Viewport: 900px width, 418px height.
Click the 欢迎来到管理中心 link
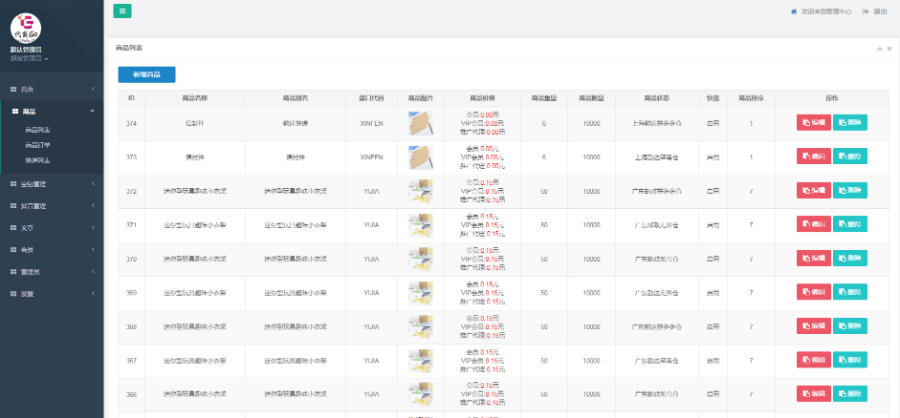coord(826,11)
